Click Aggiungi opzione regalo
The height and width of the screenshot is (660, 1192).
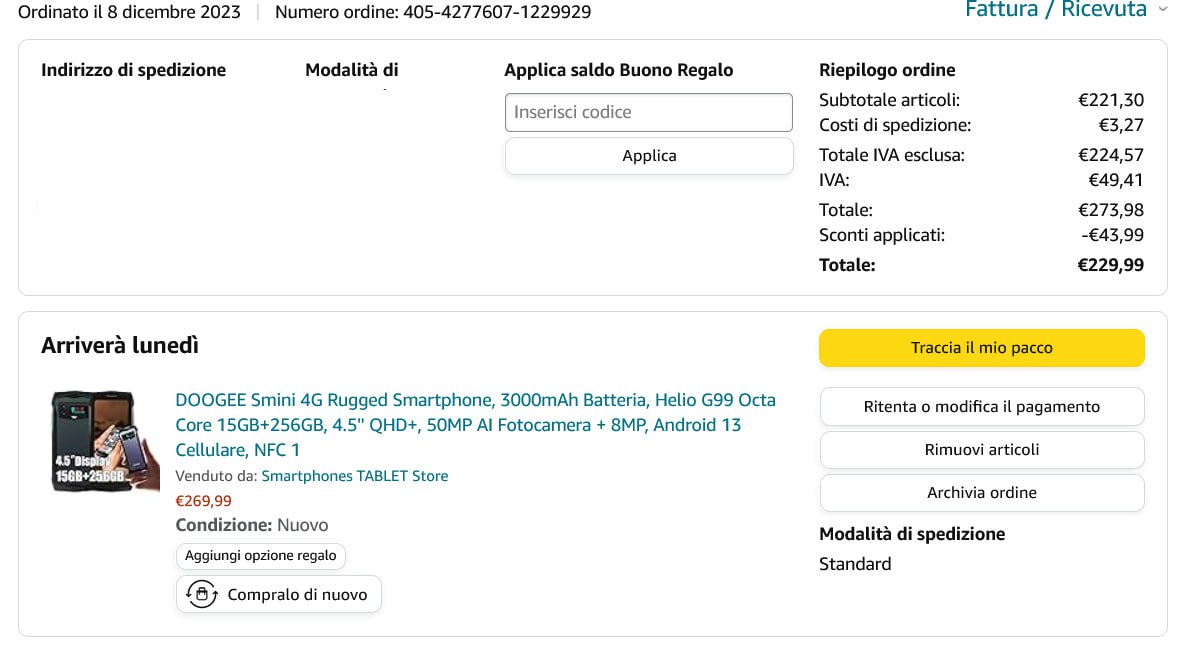point(261,556)
